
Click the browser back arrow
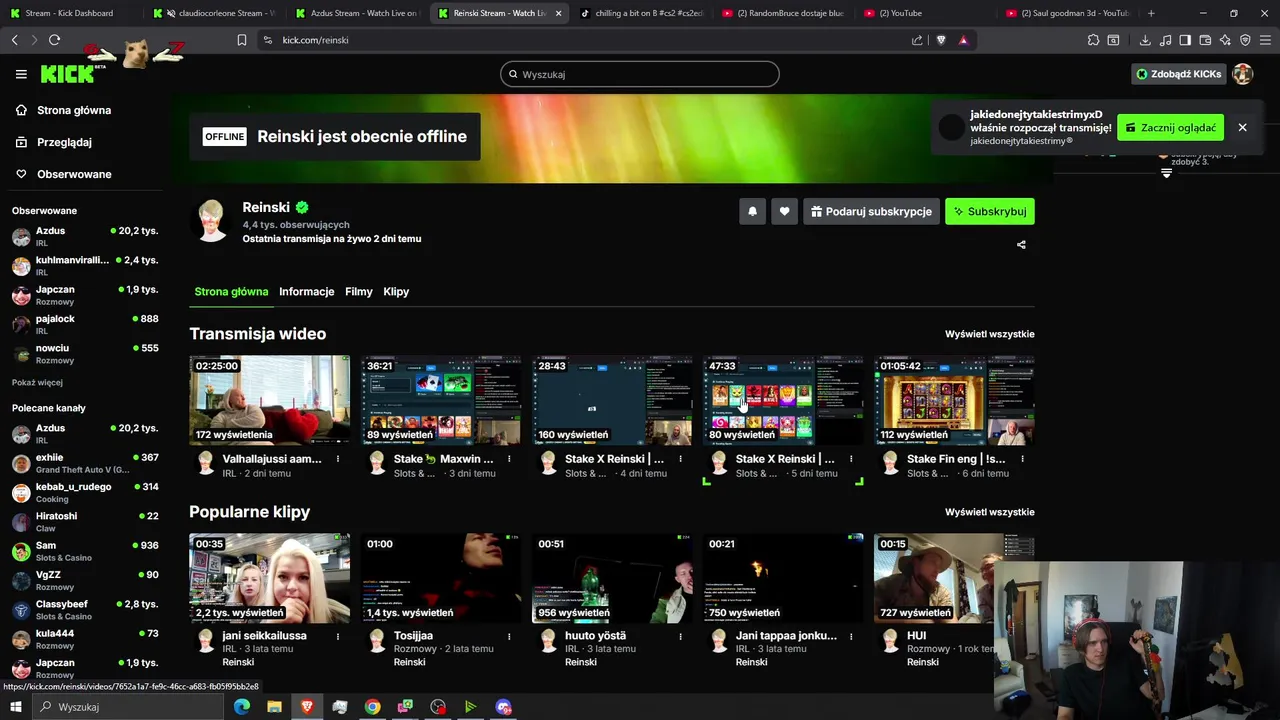[14, 40]
